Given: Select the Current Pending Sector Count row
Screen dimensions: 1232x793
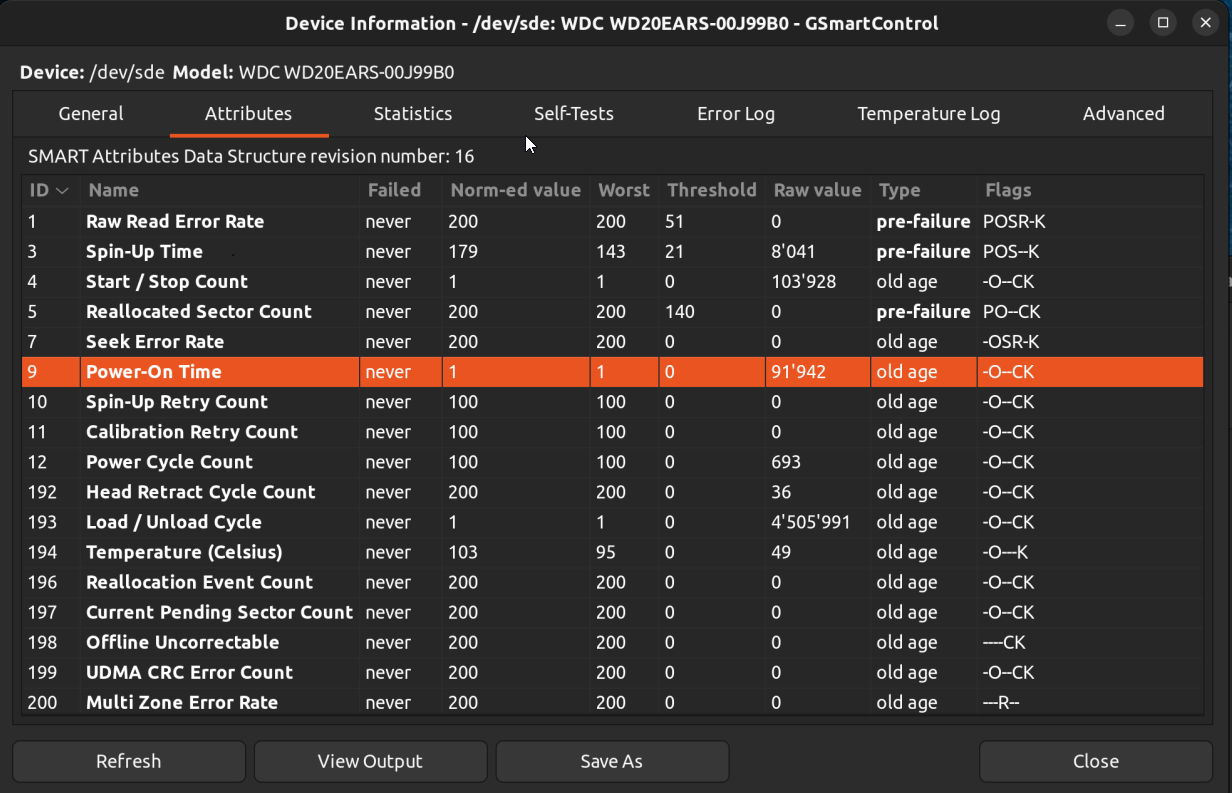Looking at the screenshot, I should pyautogui.click(x=613, y=612).
